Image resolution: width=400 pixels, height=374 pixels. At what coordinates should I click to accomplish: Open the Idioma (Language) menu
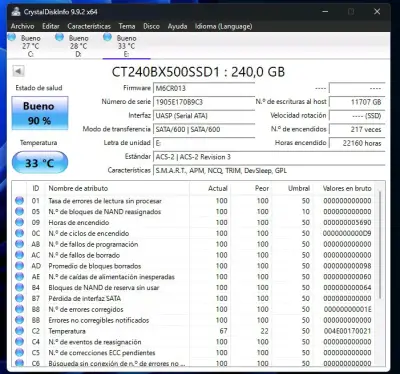[x=223, y=26]
